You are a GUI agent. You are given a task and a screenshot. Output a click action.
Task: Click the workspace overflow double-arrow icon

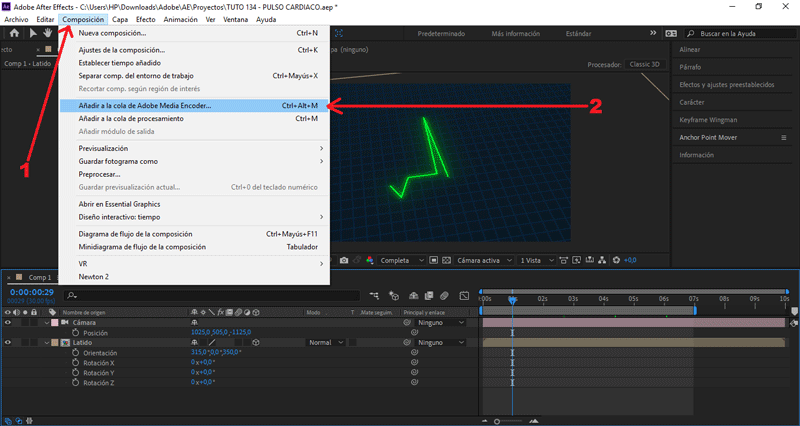653,33
